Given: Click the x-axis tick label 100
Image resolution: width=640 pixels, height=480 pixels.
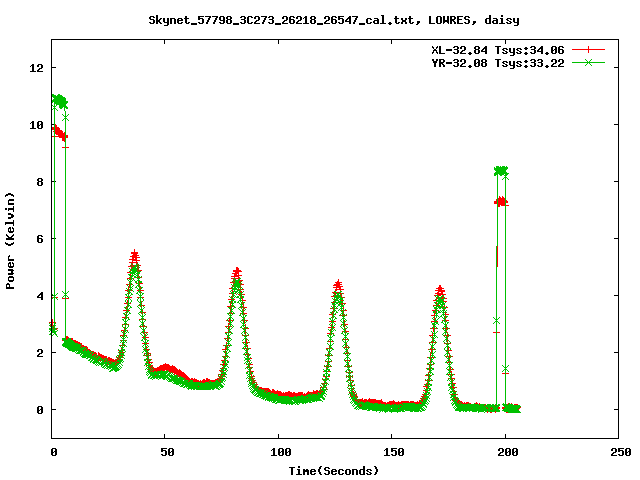Looking at the screenshot, I should (x=280, y=452).
